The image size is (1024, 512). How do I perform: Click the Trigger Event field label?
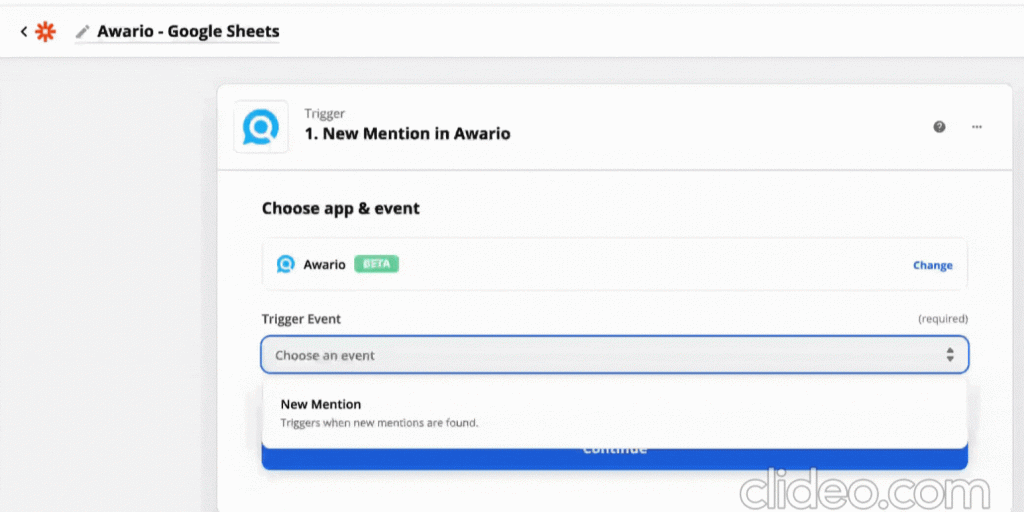301,319
